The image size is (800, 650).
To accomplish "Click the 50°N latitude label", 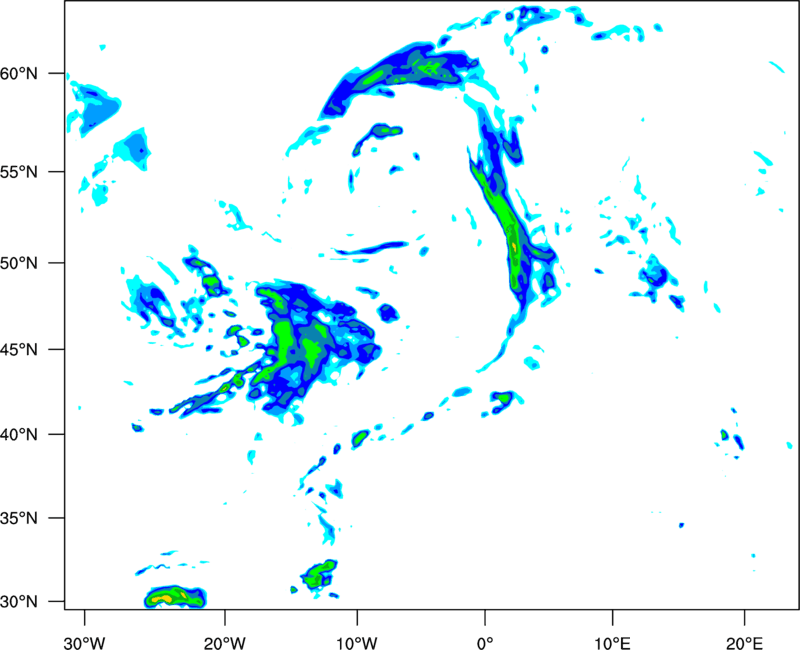I will [19, 264].
